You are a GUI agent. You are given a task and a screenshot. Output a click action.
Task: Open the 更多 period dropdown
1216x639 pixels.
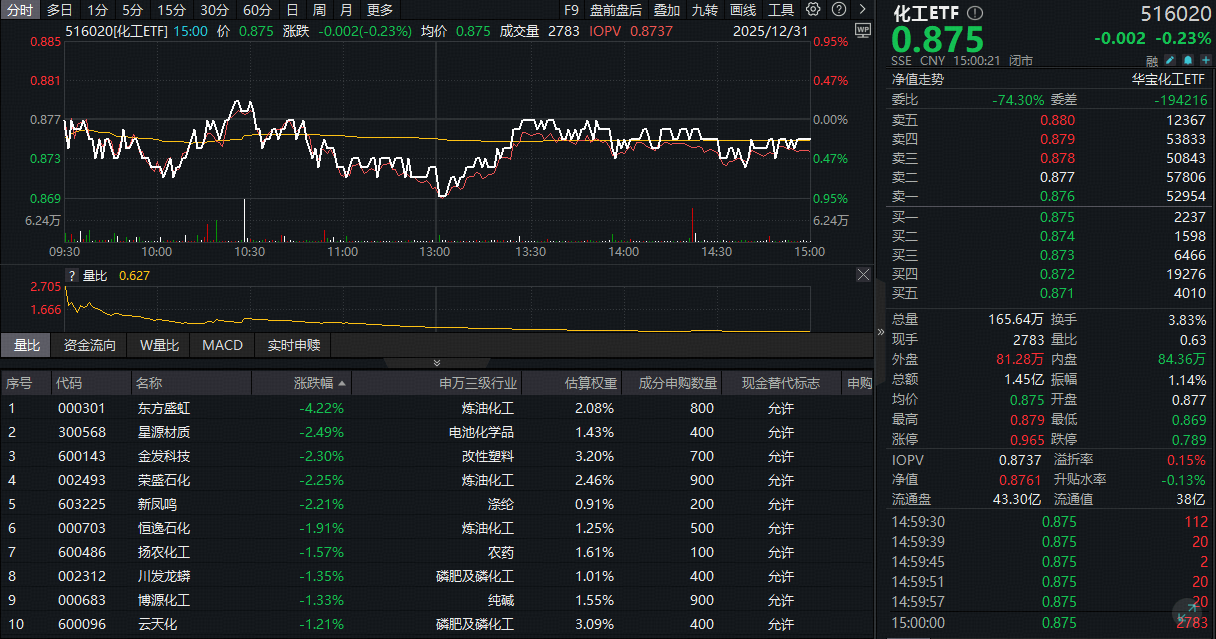point(380,10)
